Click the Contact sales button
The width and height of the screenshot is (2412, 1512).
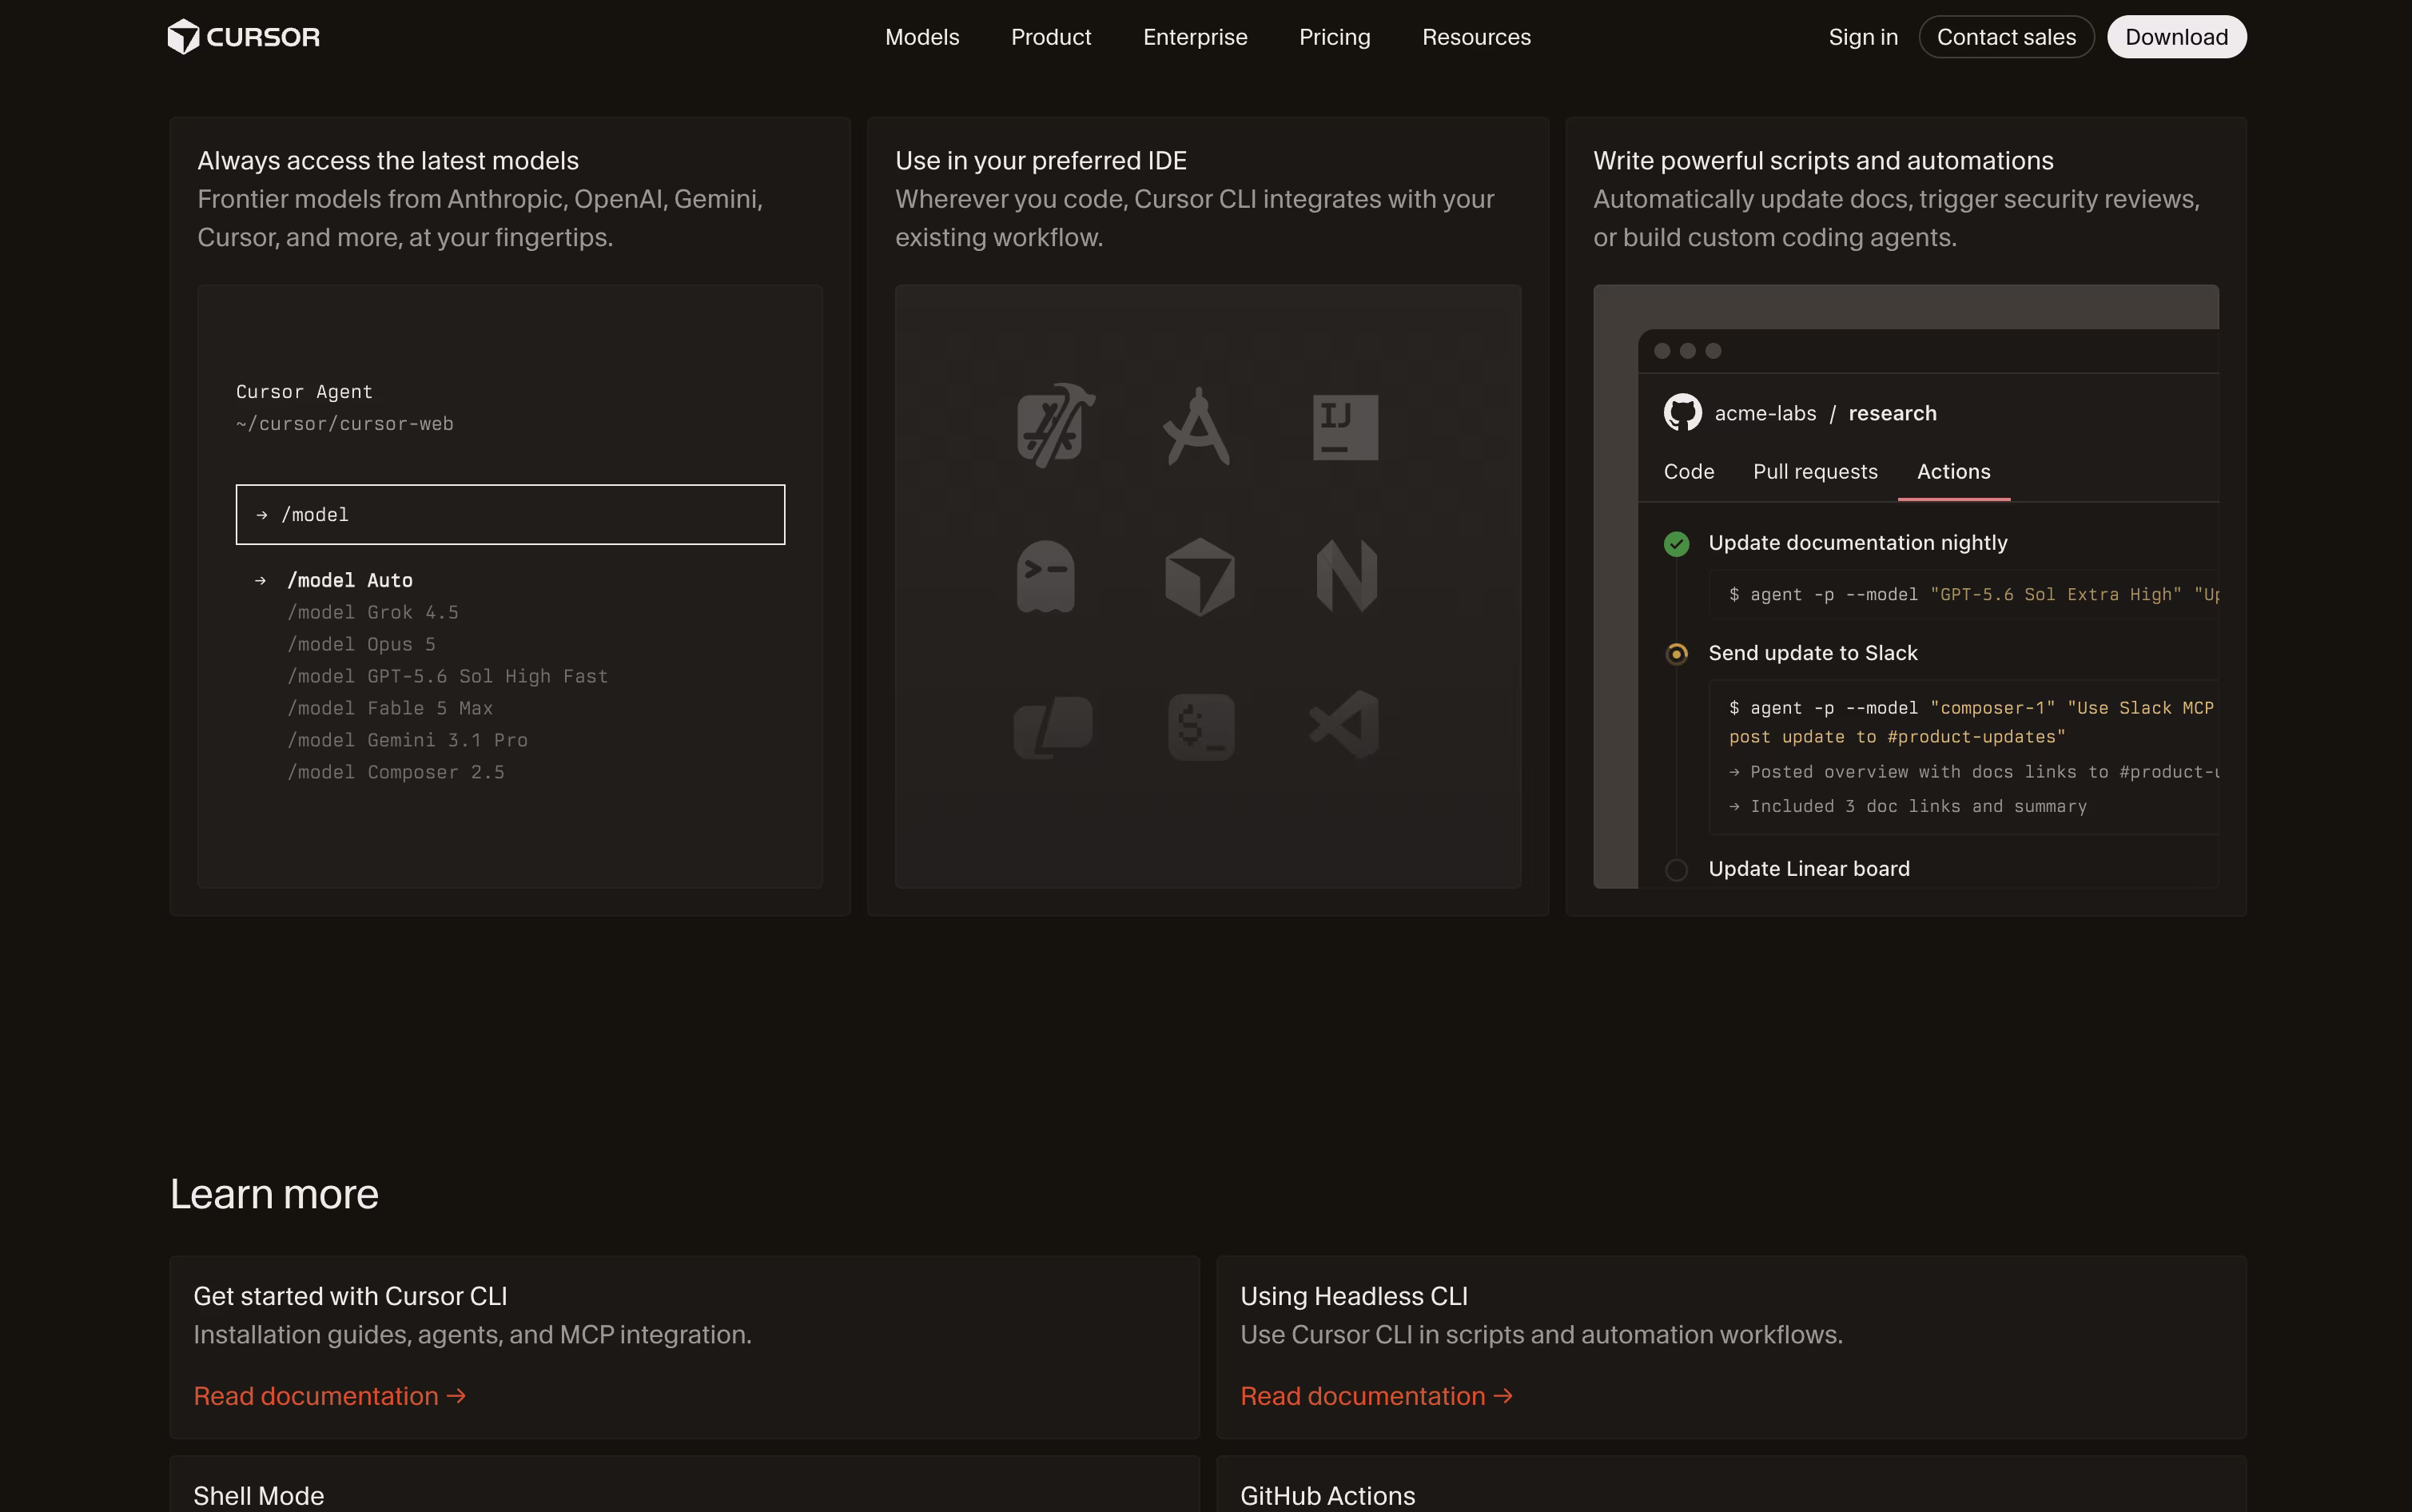pos(2006,37)
